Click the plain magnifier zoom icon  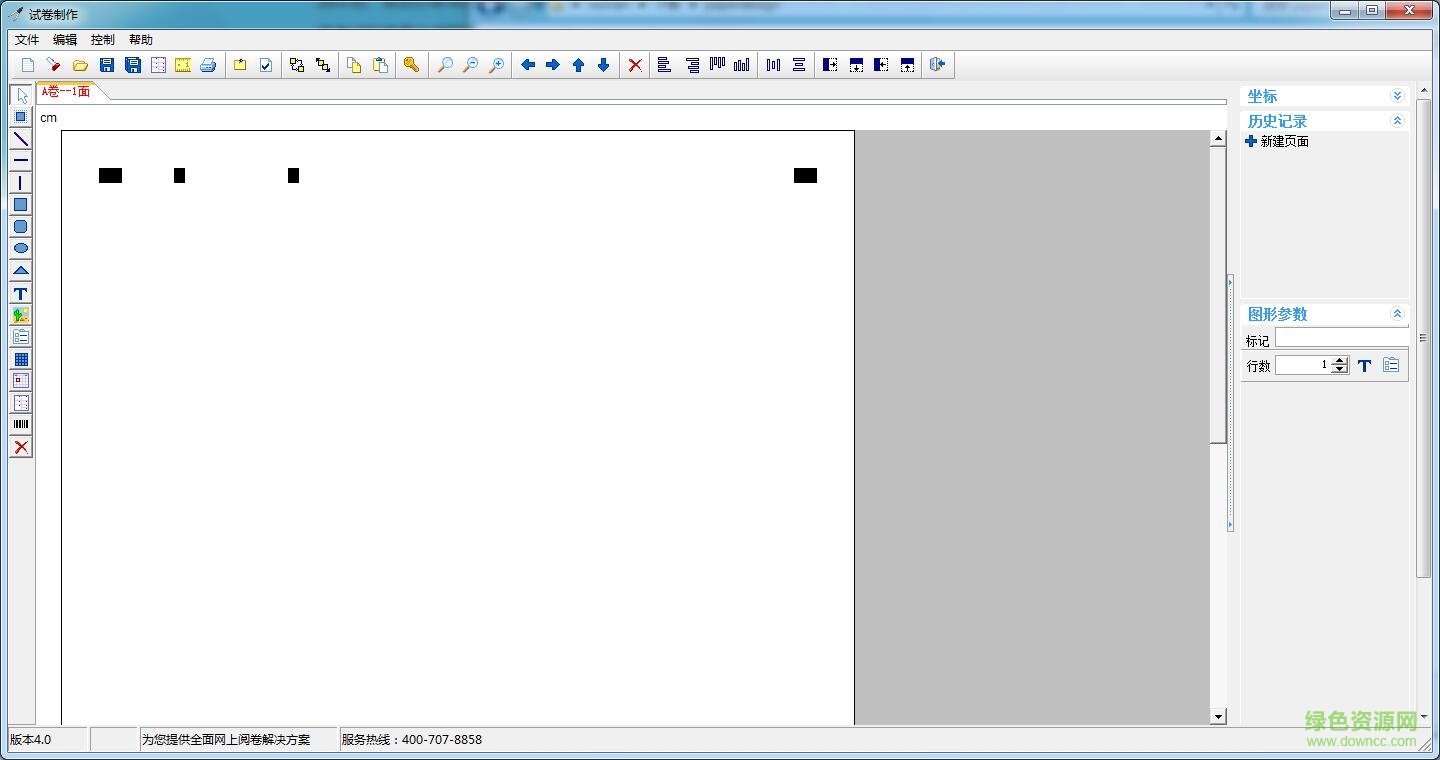pos(445,65)
